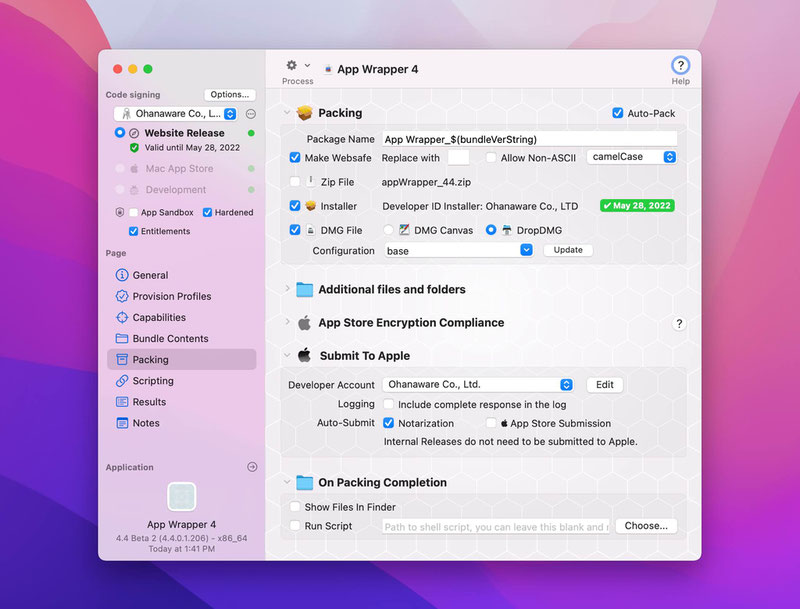This screenshot has width=800, height=609.
Task: Select the Website Release radio button
Action: 120,133
